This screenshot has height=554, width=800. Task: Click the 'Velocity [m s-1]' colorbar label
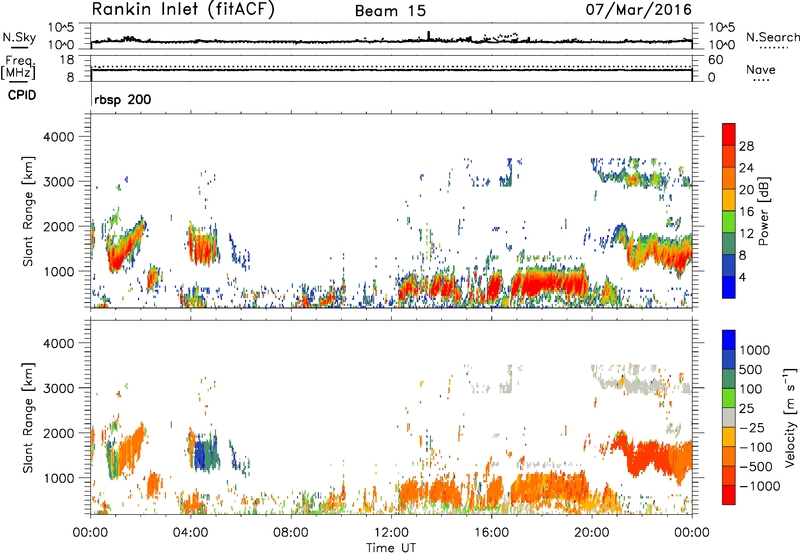791,417
